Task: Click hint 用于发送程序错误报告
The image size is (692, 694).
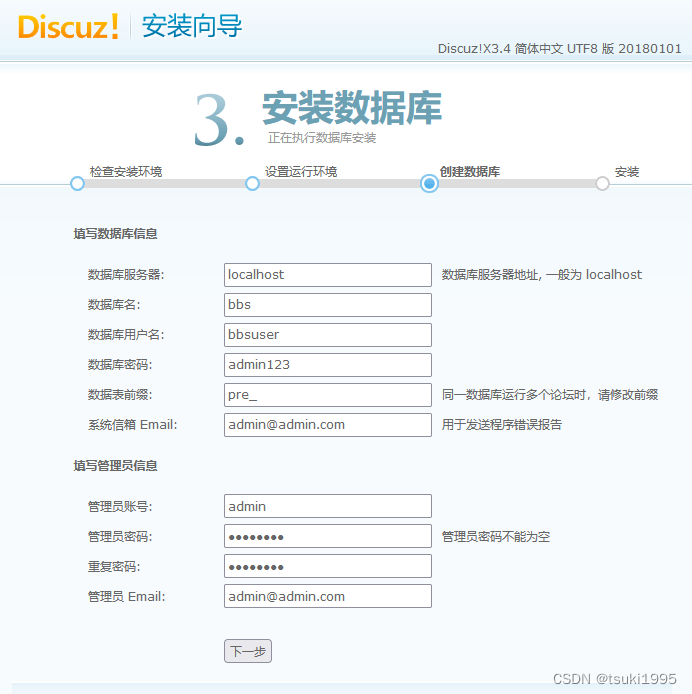Action: (502, 425)
